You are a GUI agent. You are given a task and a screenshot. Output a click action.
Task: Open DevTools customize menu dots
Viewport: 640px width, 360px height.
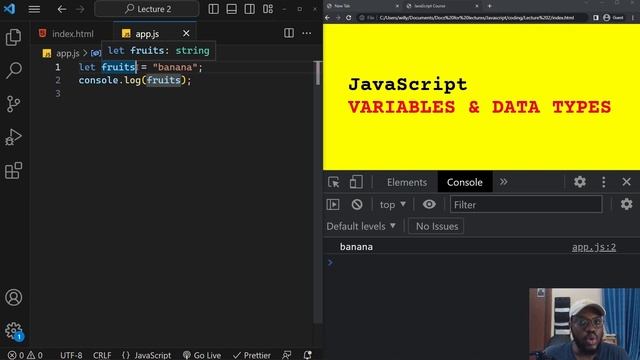click(604, 182)
